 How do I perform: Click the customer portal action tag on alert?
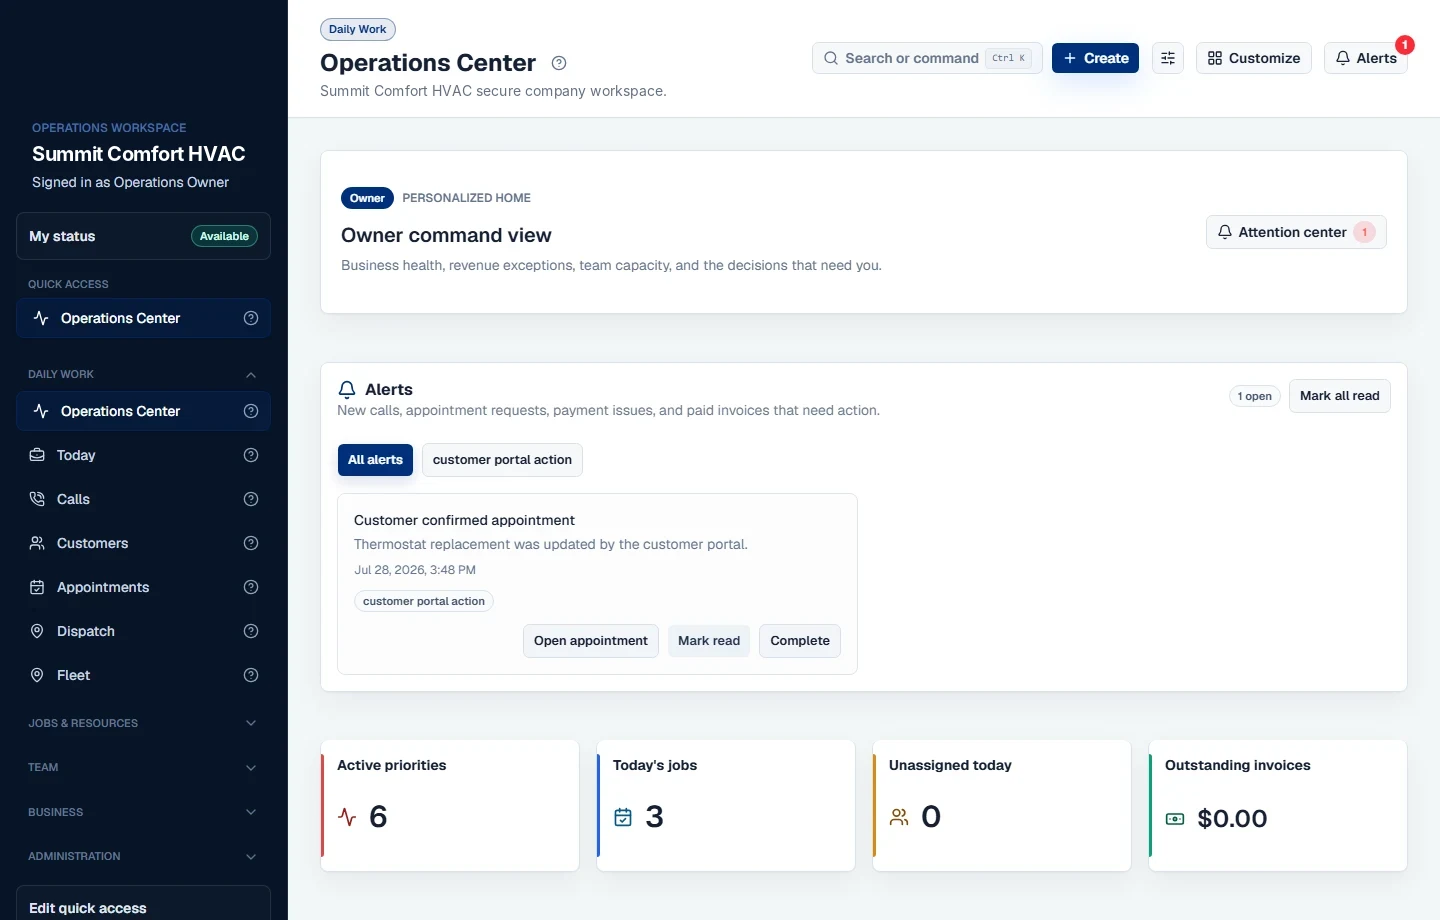click(x=424, y=601)
